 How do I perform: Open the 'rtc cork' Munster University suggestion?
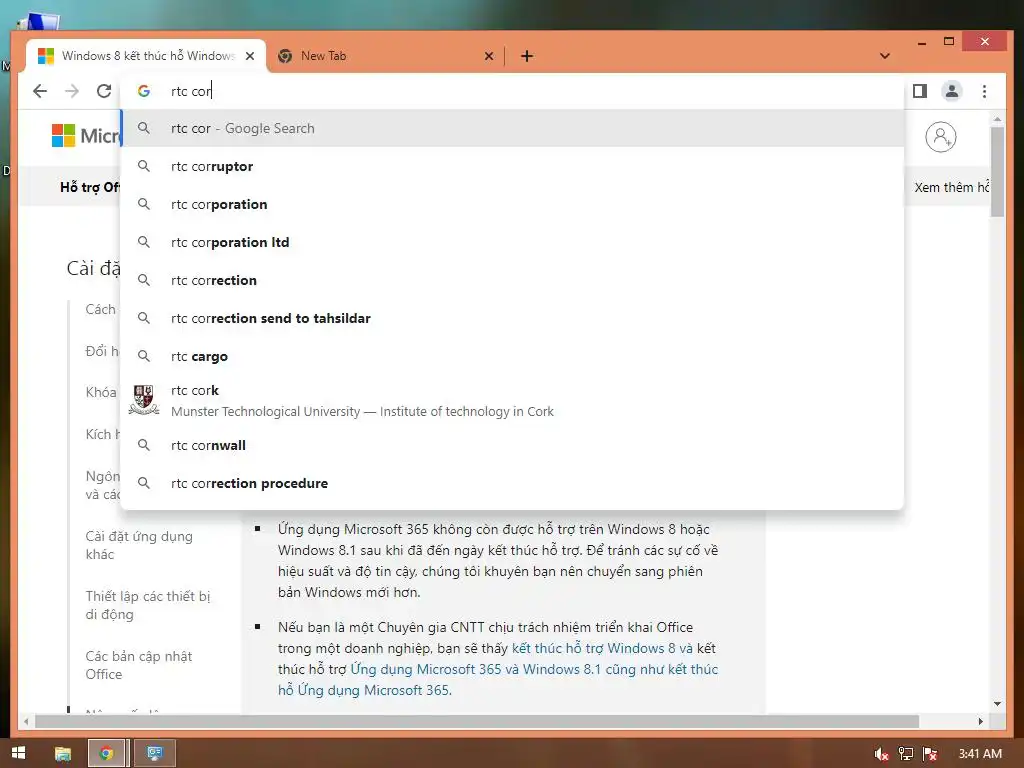513,400
